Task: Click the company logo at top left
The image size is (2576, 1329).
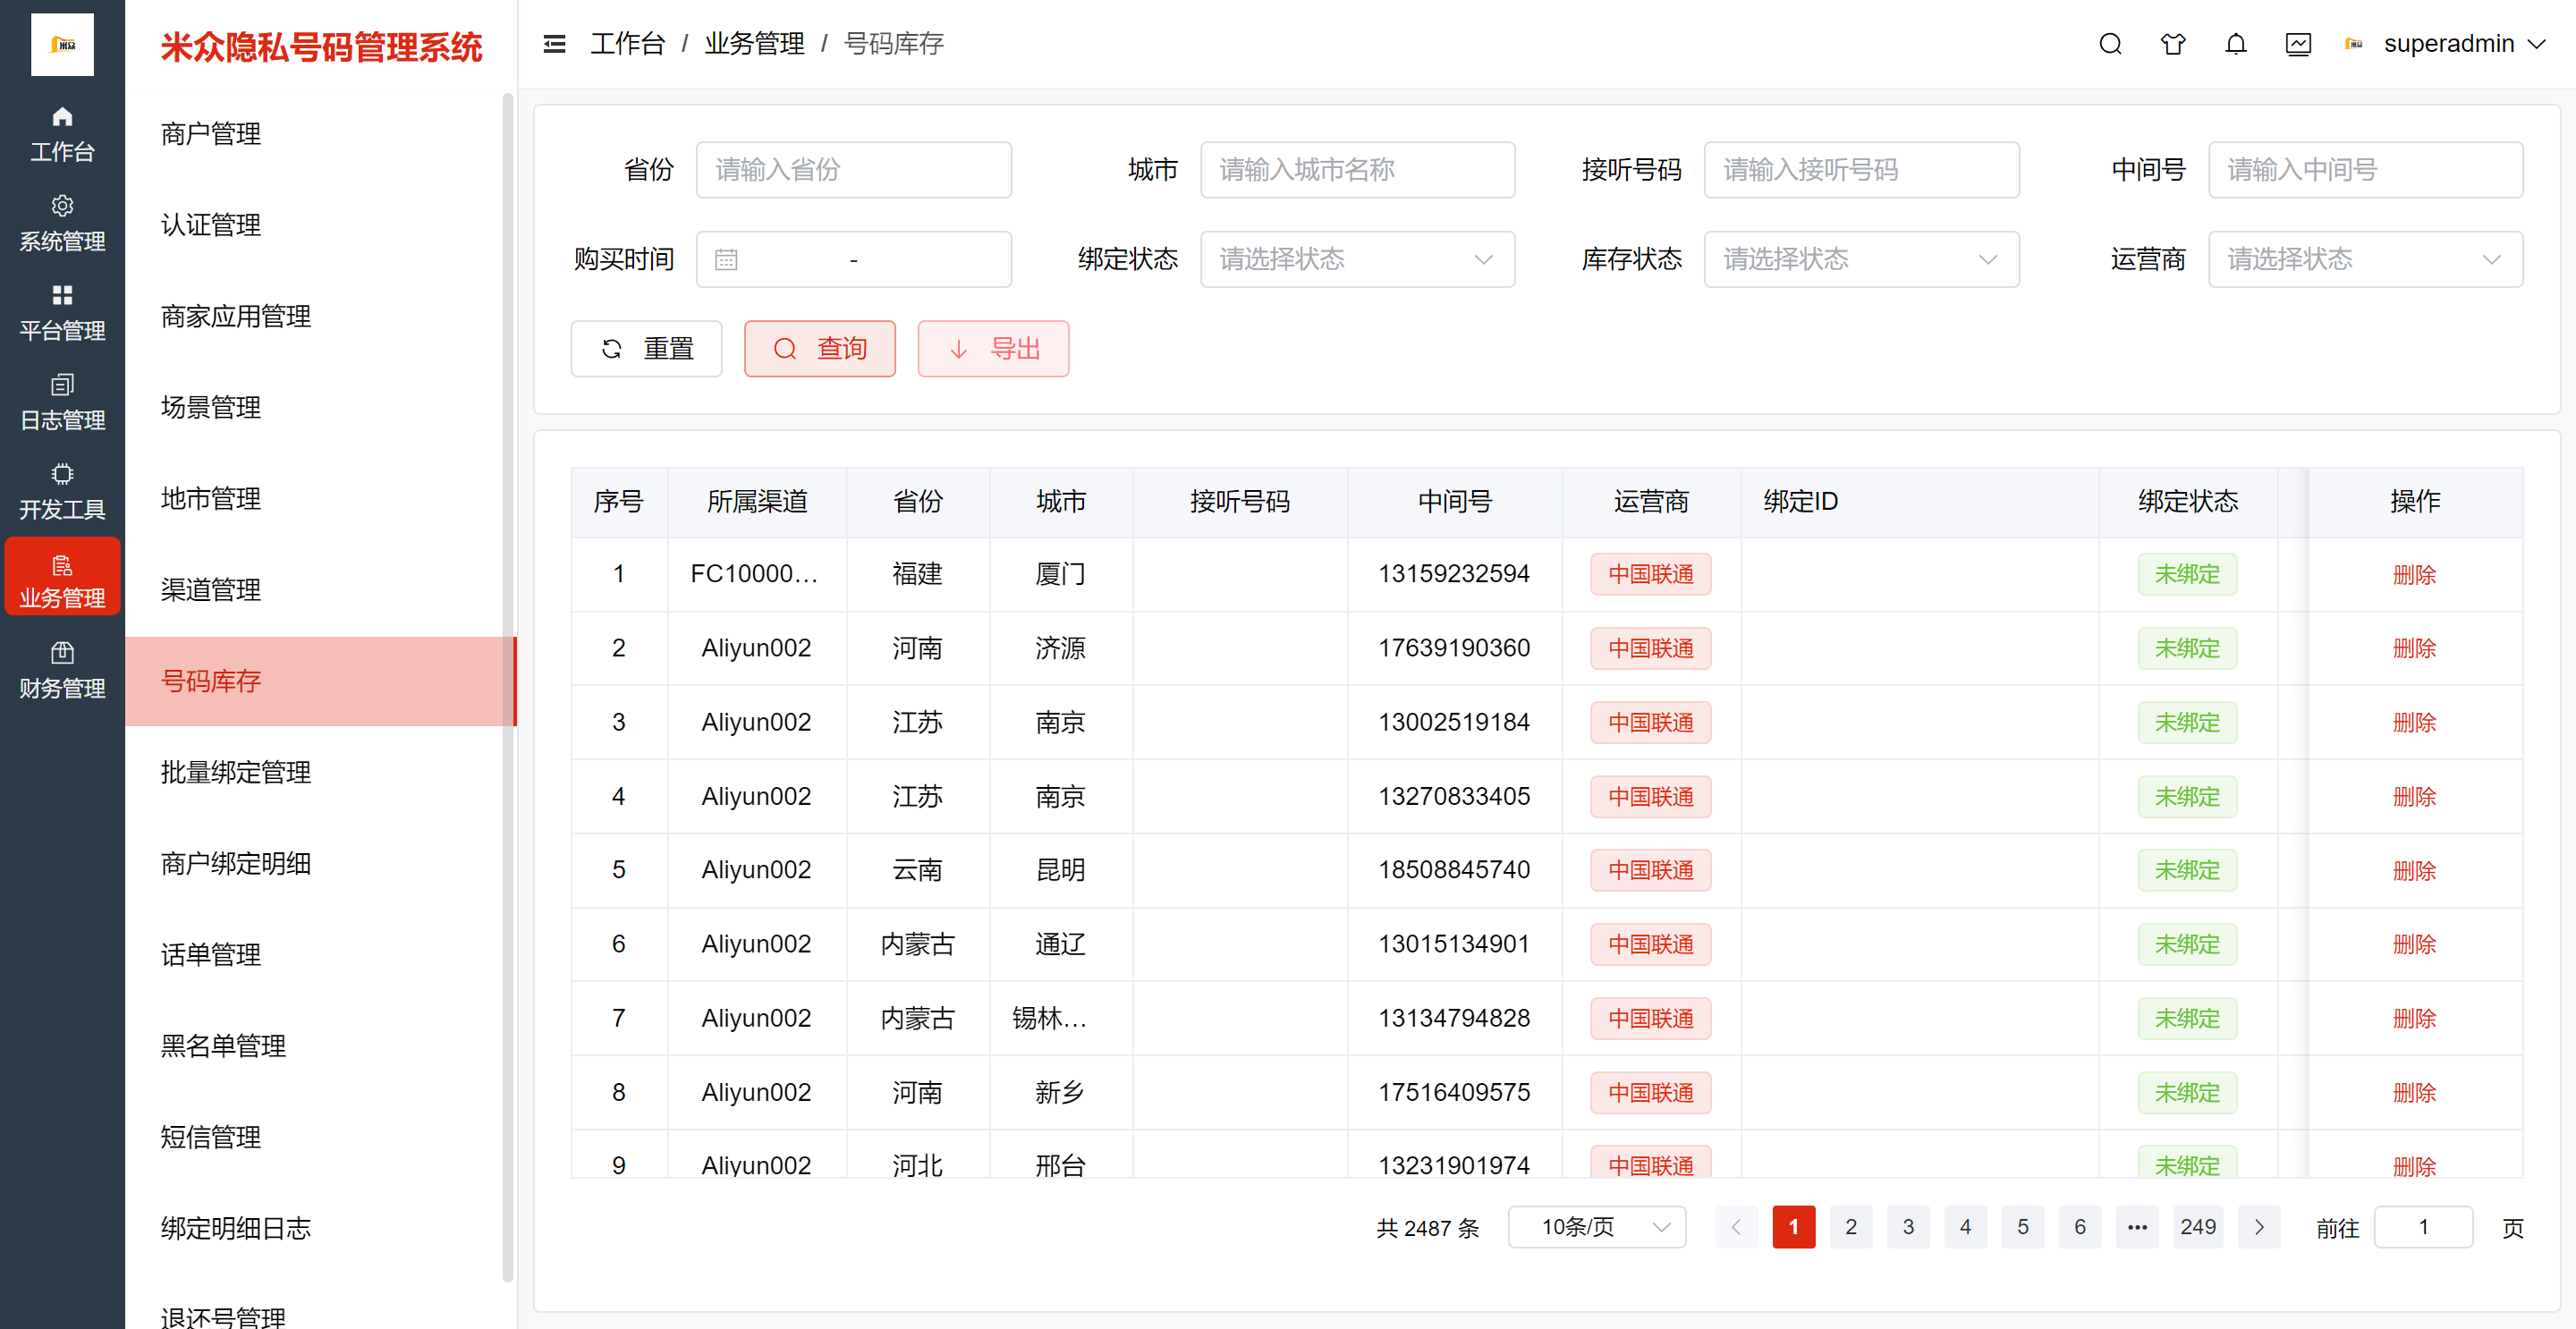Action: point(62,45)
